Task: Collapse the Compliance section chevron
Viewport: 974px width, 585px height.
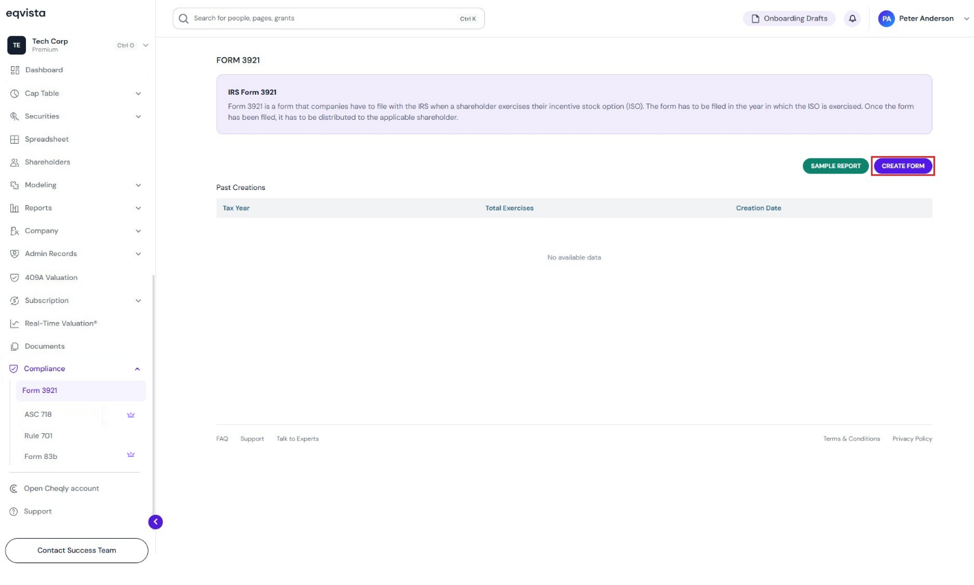Action: point(137,369)
